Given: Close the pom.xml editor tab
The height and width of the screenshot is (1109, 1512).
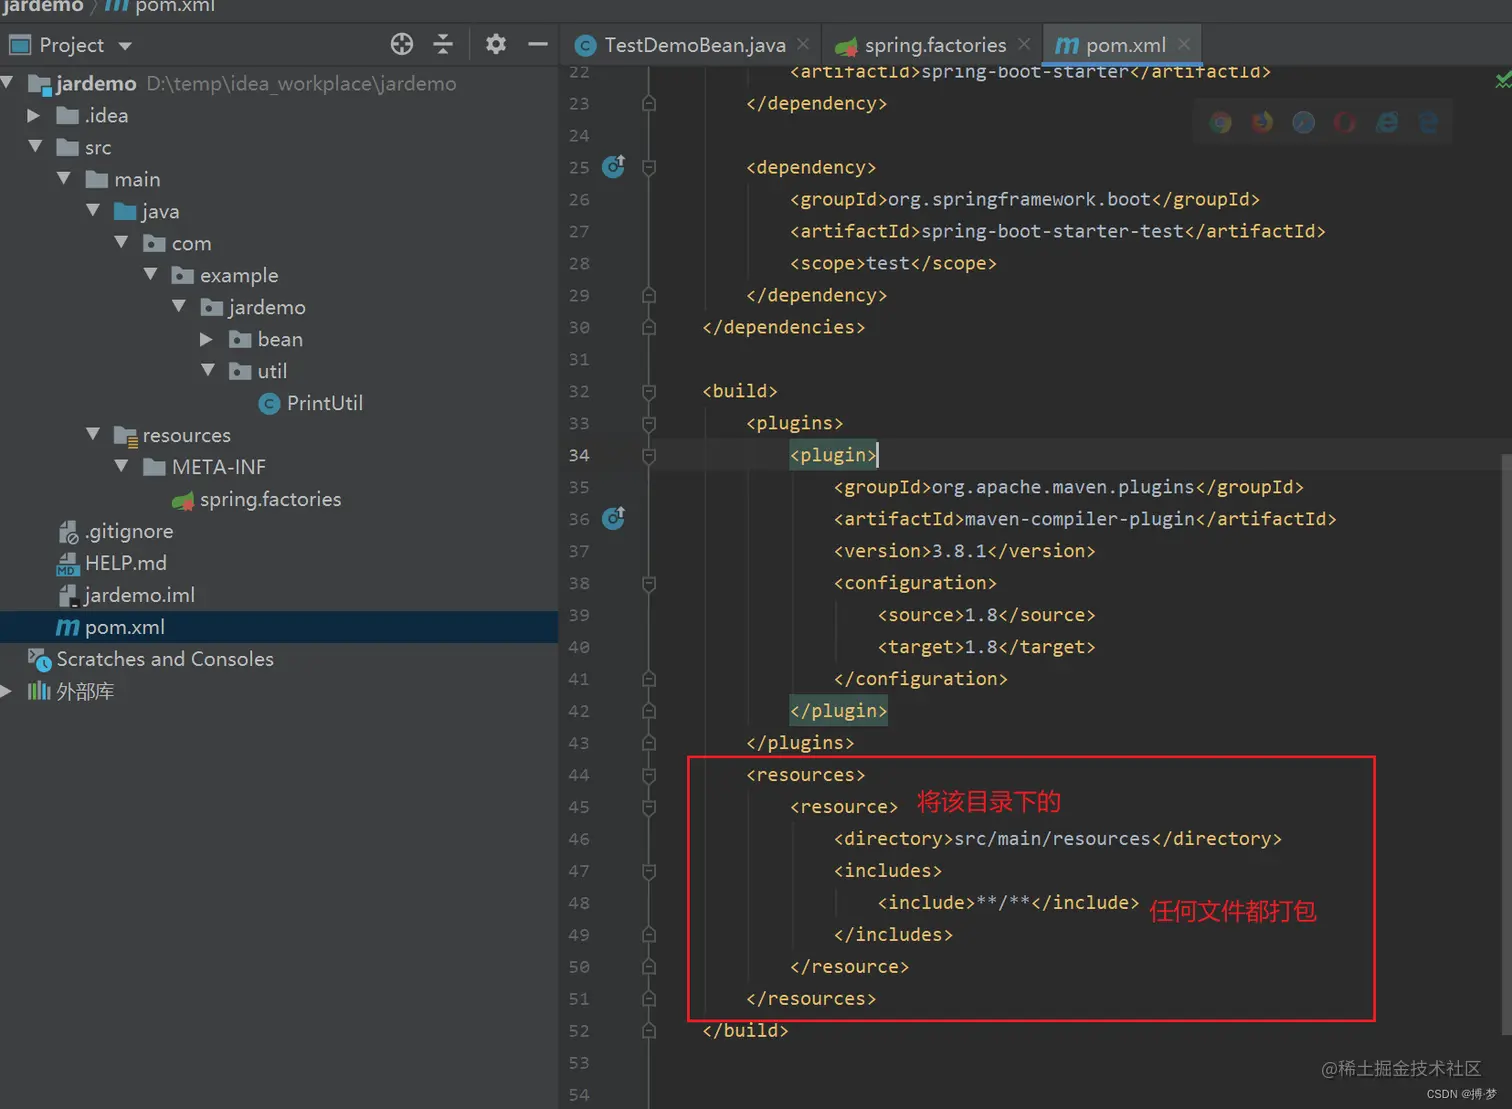Looking at the screenshot, I should (x=1184, y=45).
